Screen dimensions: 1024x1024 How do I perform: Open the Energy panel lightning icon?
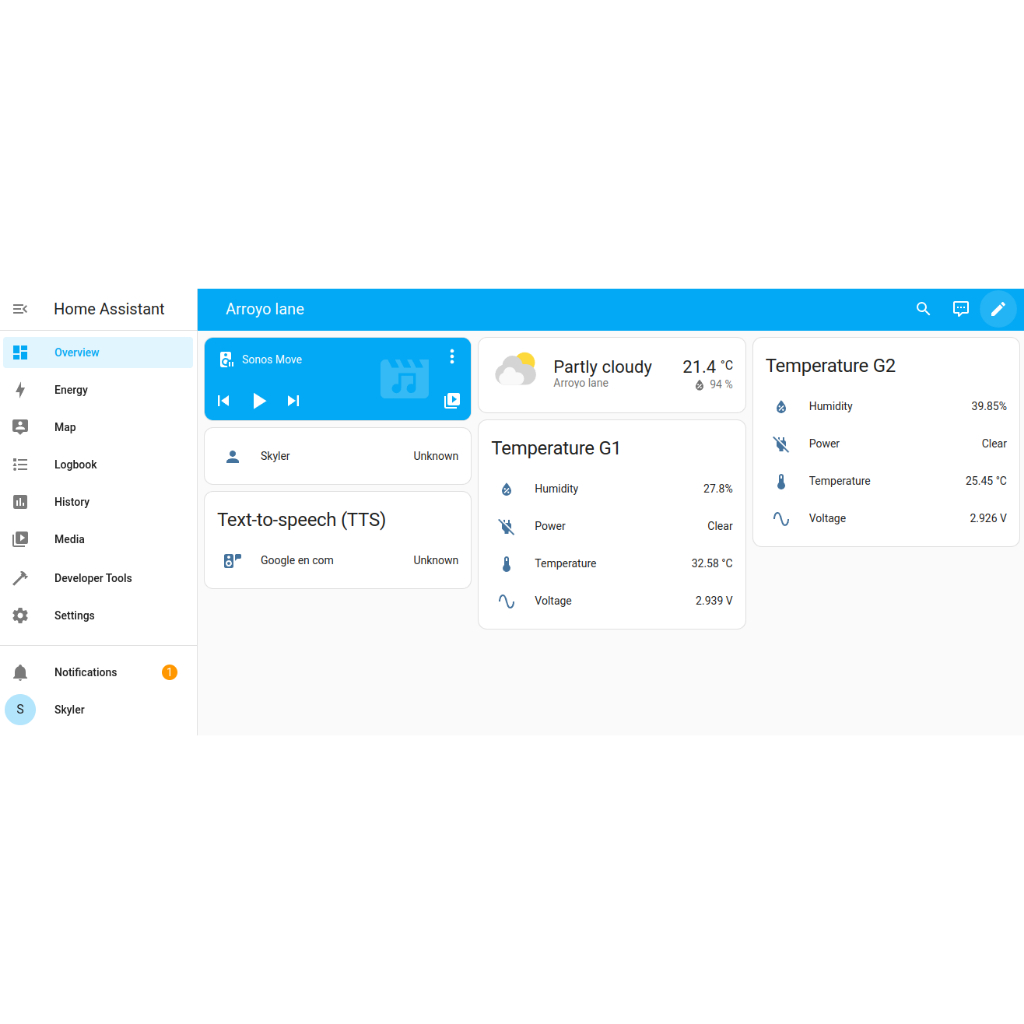(20, 389)
